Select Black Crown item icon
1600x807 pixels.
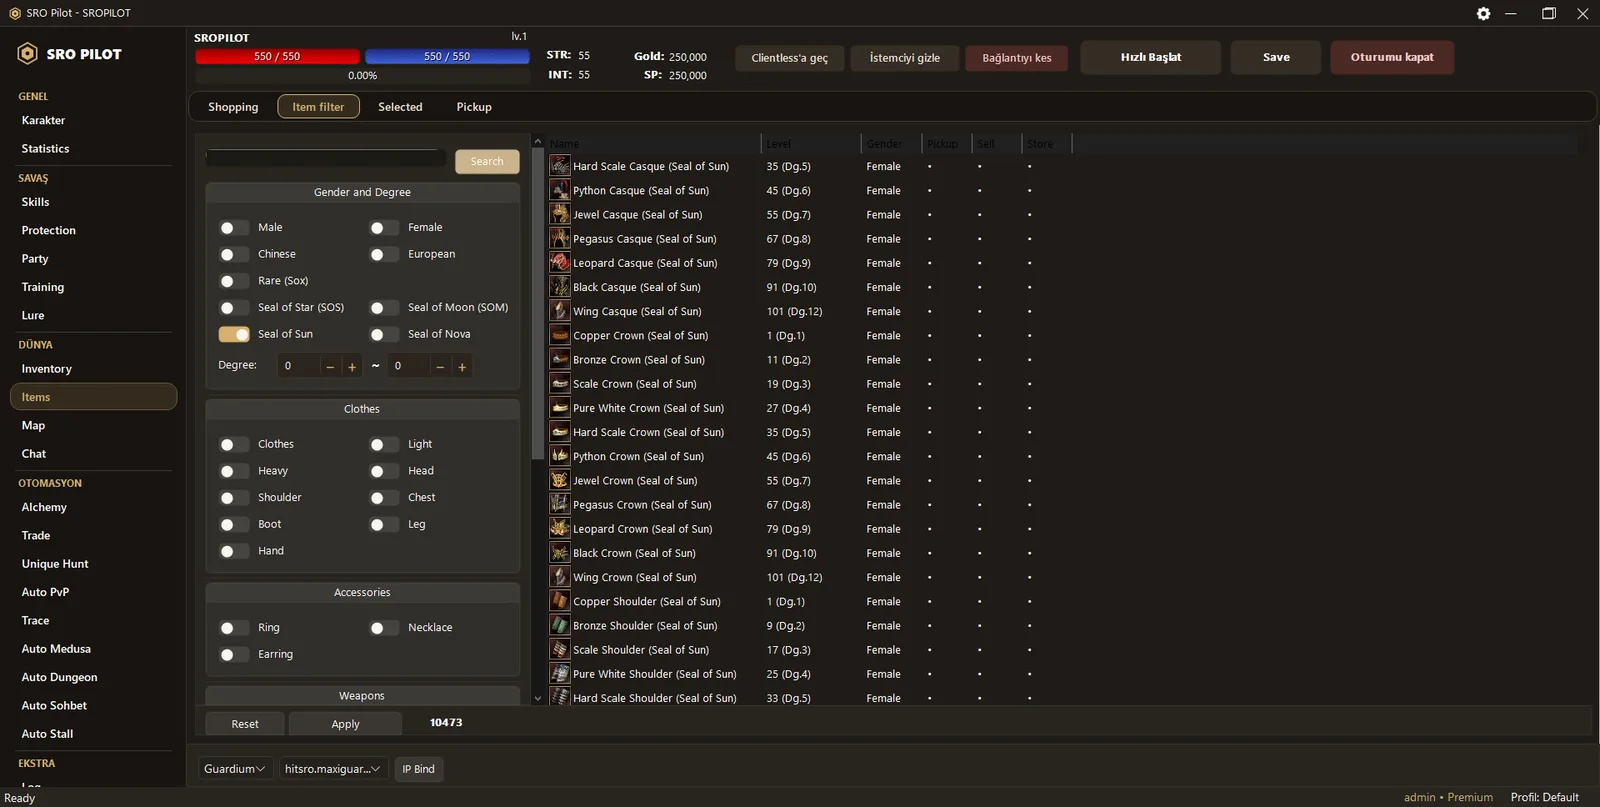tap(560, 553)
